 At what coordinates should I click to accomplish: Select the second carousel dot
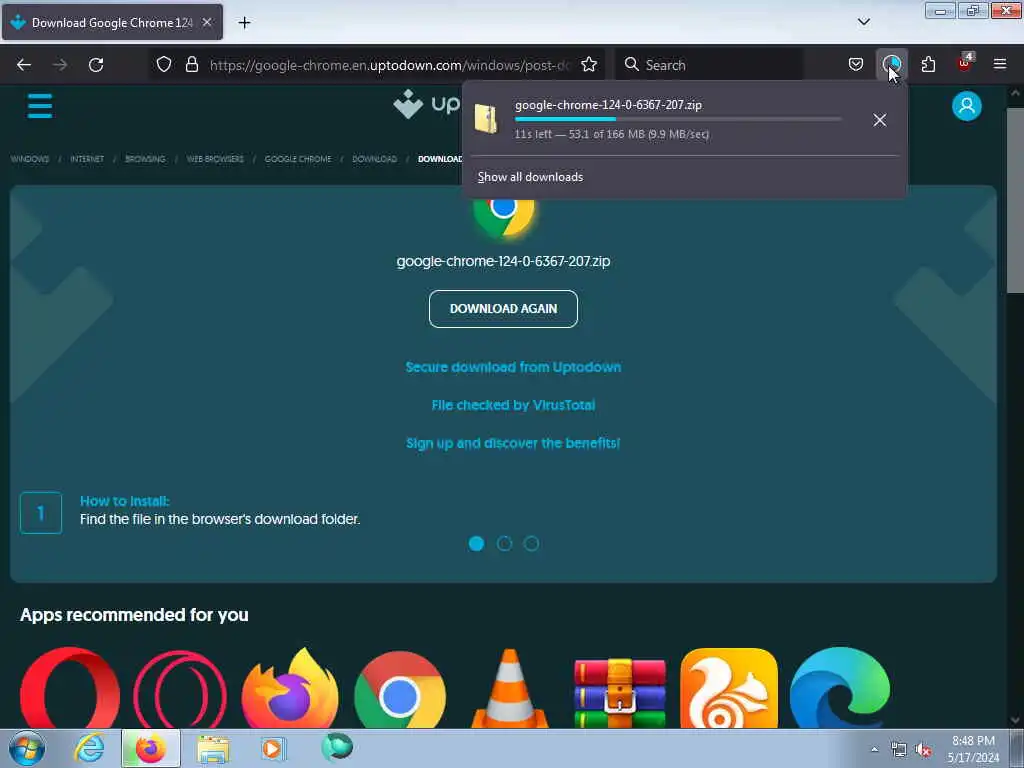[504, 543]
